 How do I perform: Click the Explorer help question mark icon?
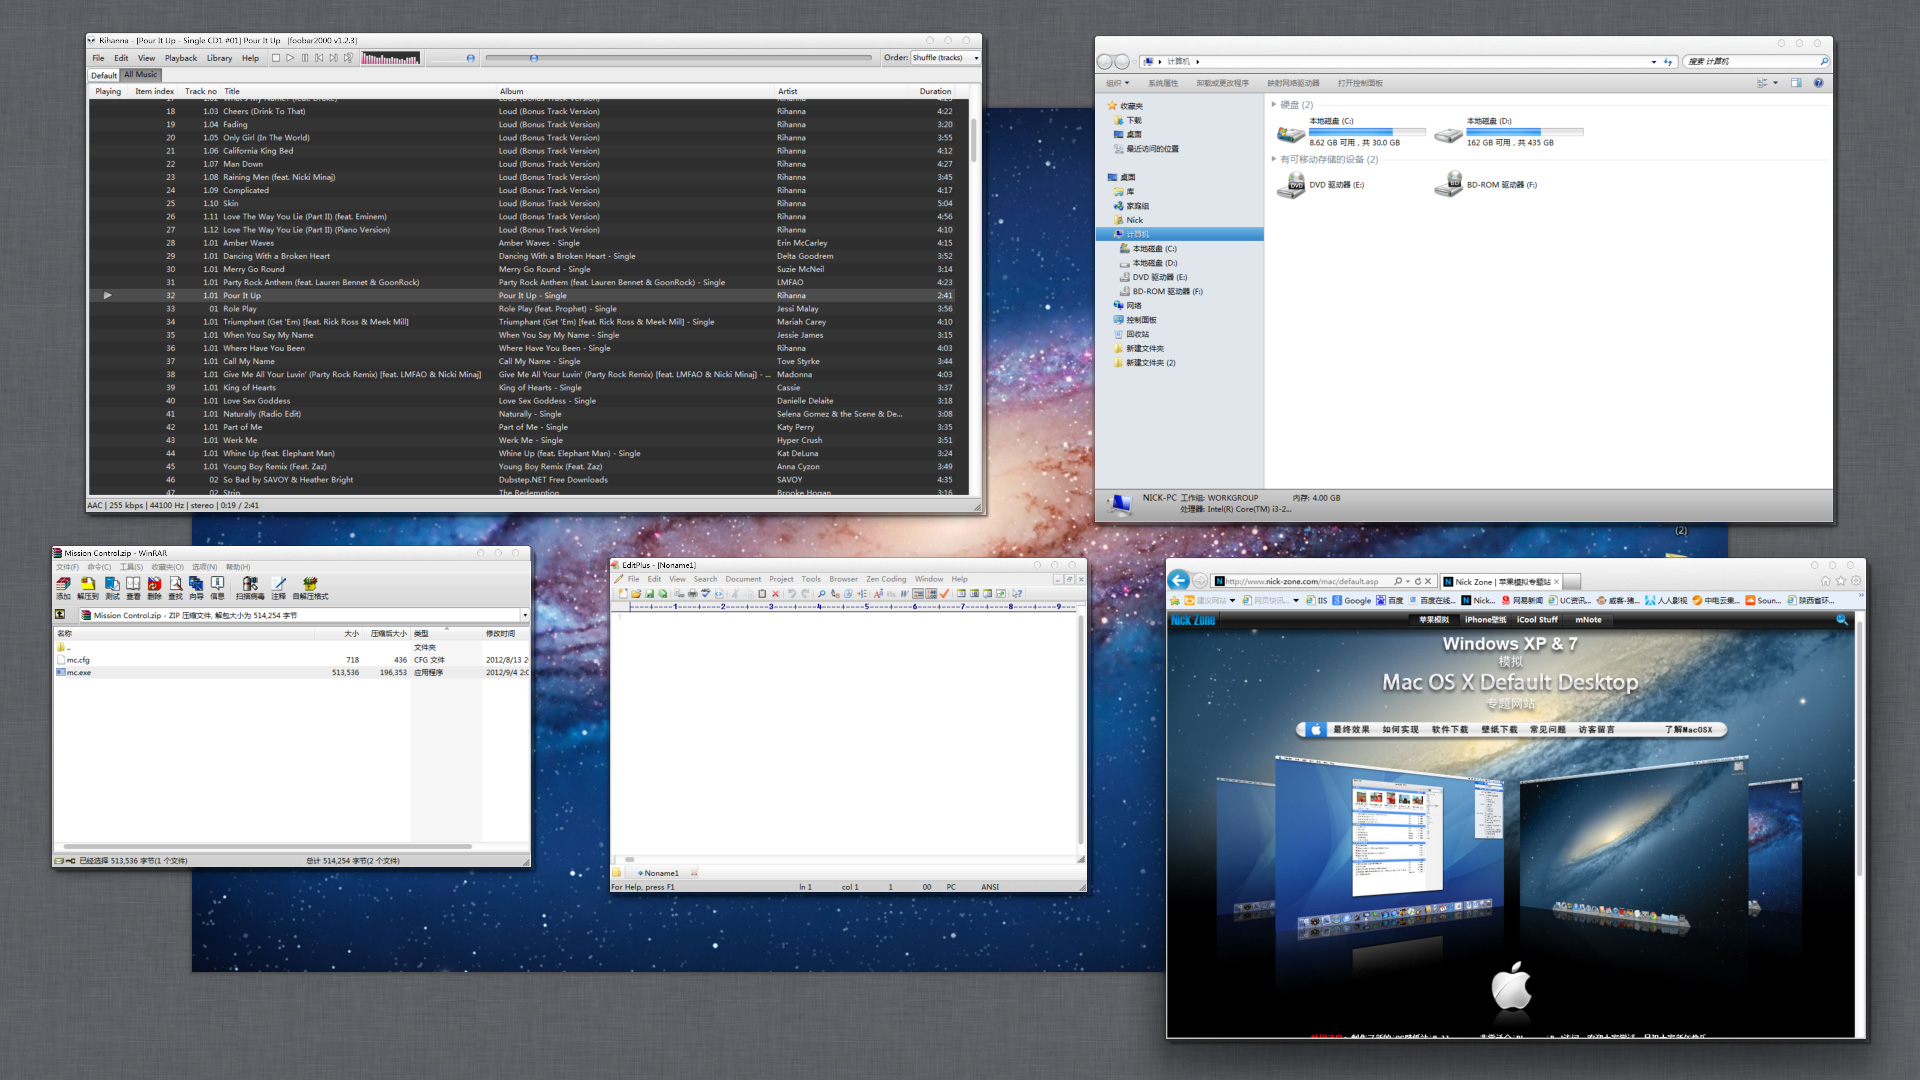tap(1818, 83)
